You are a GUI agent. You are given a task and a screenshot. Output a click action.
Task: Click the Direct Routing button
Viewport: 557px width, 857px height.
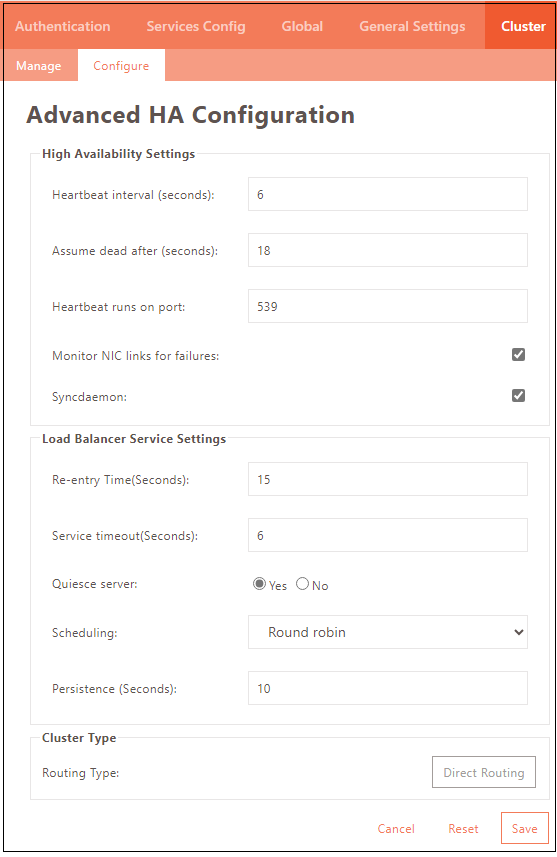tap(484, 772)
